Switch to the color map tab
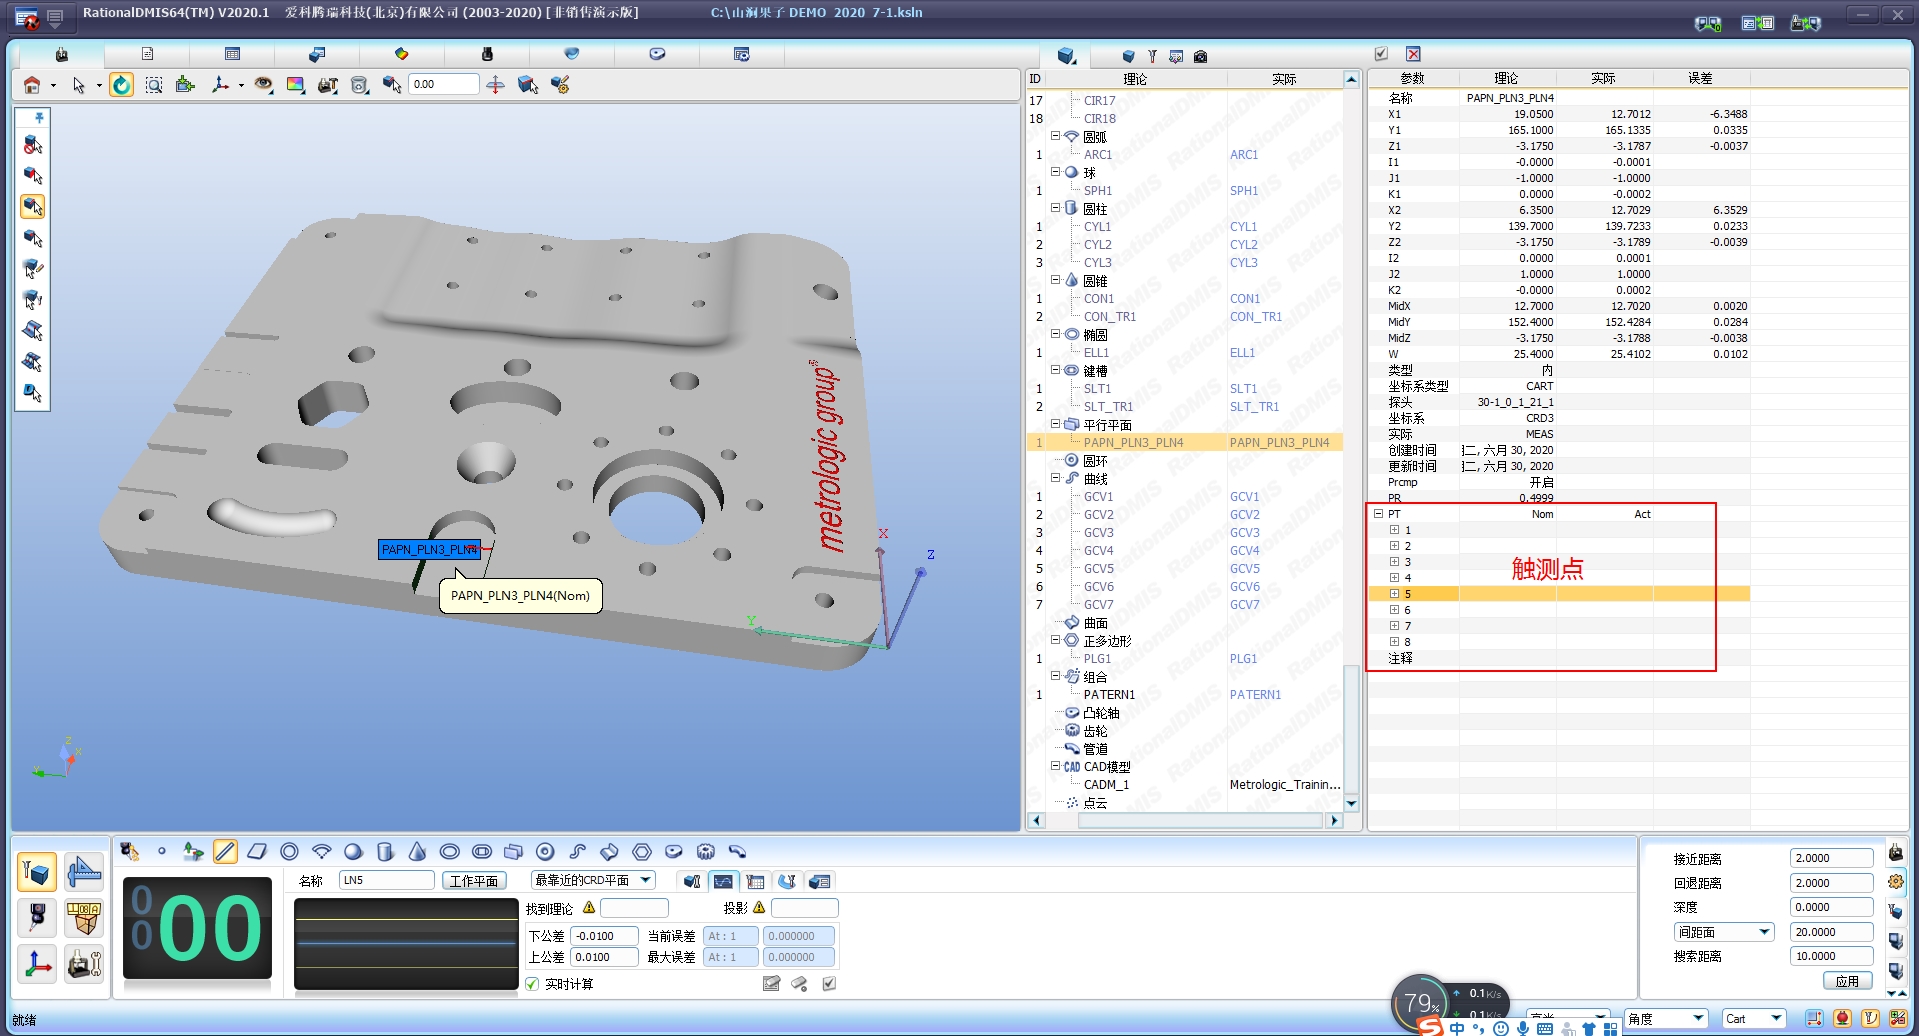 point(402,54)
